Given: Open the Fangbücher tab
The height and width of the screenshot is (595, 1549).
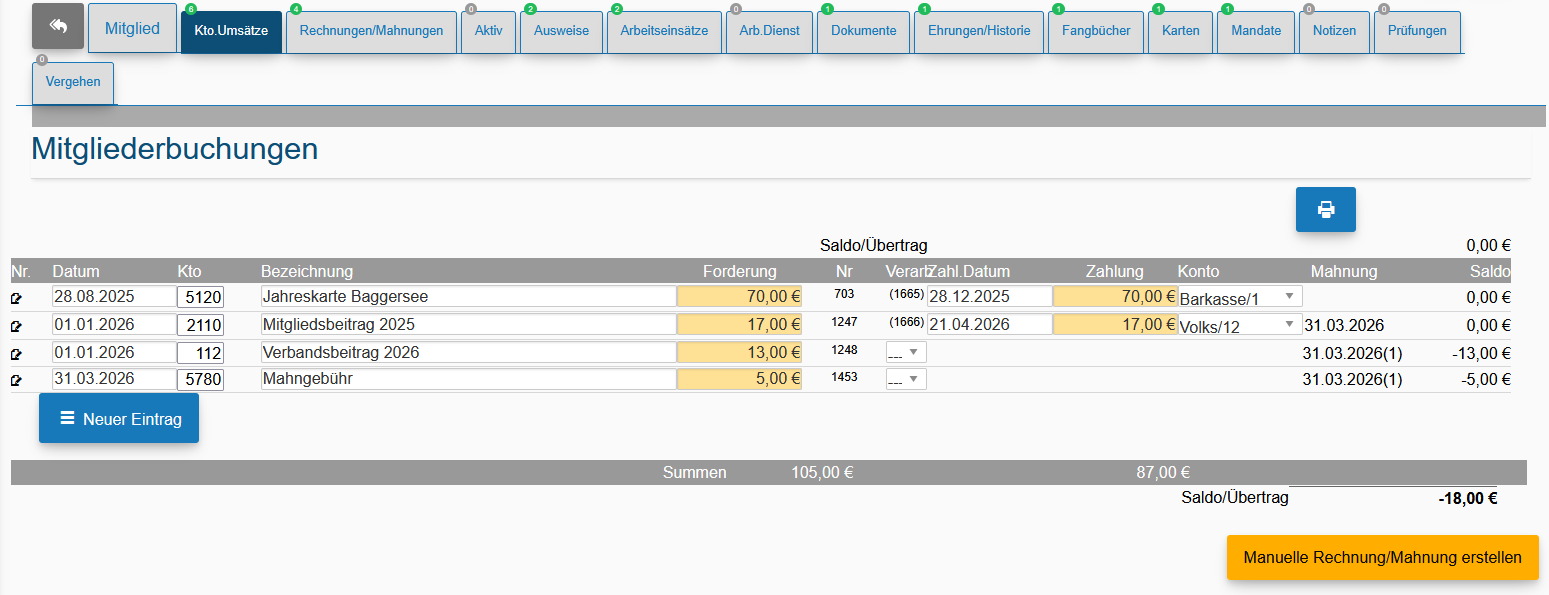Looking at the screenshot, I should tap(1096, 31).
